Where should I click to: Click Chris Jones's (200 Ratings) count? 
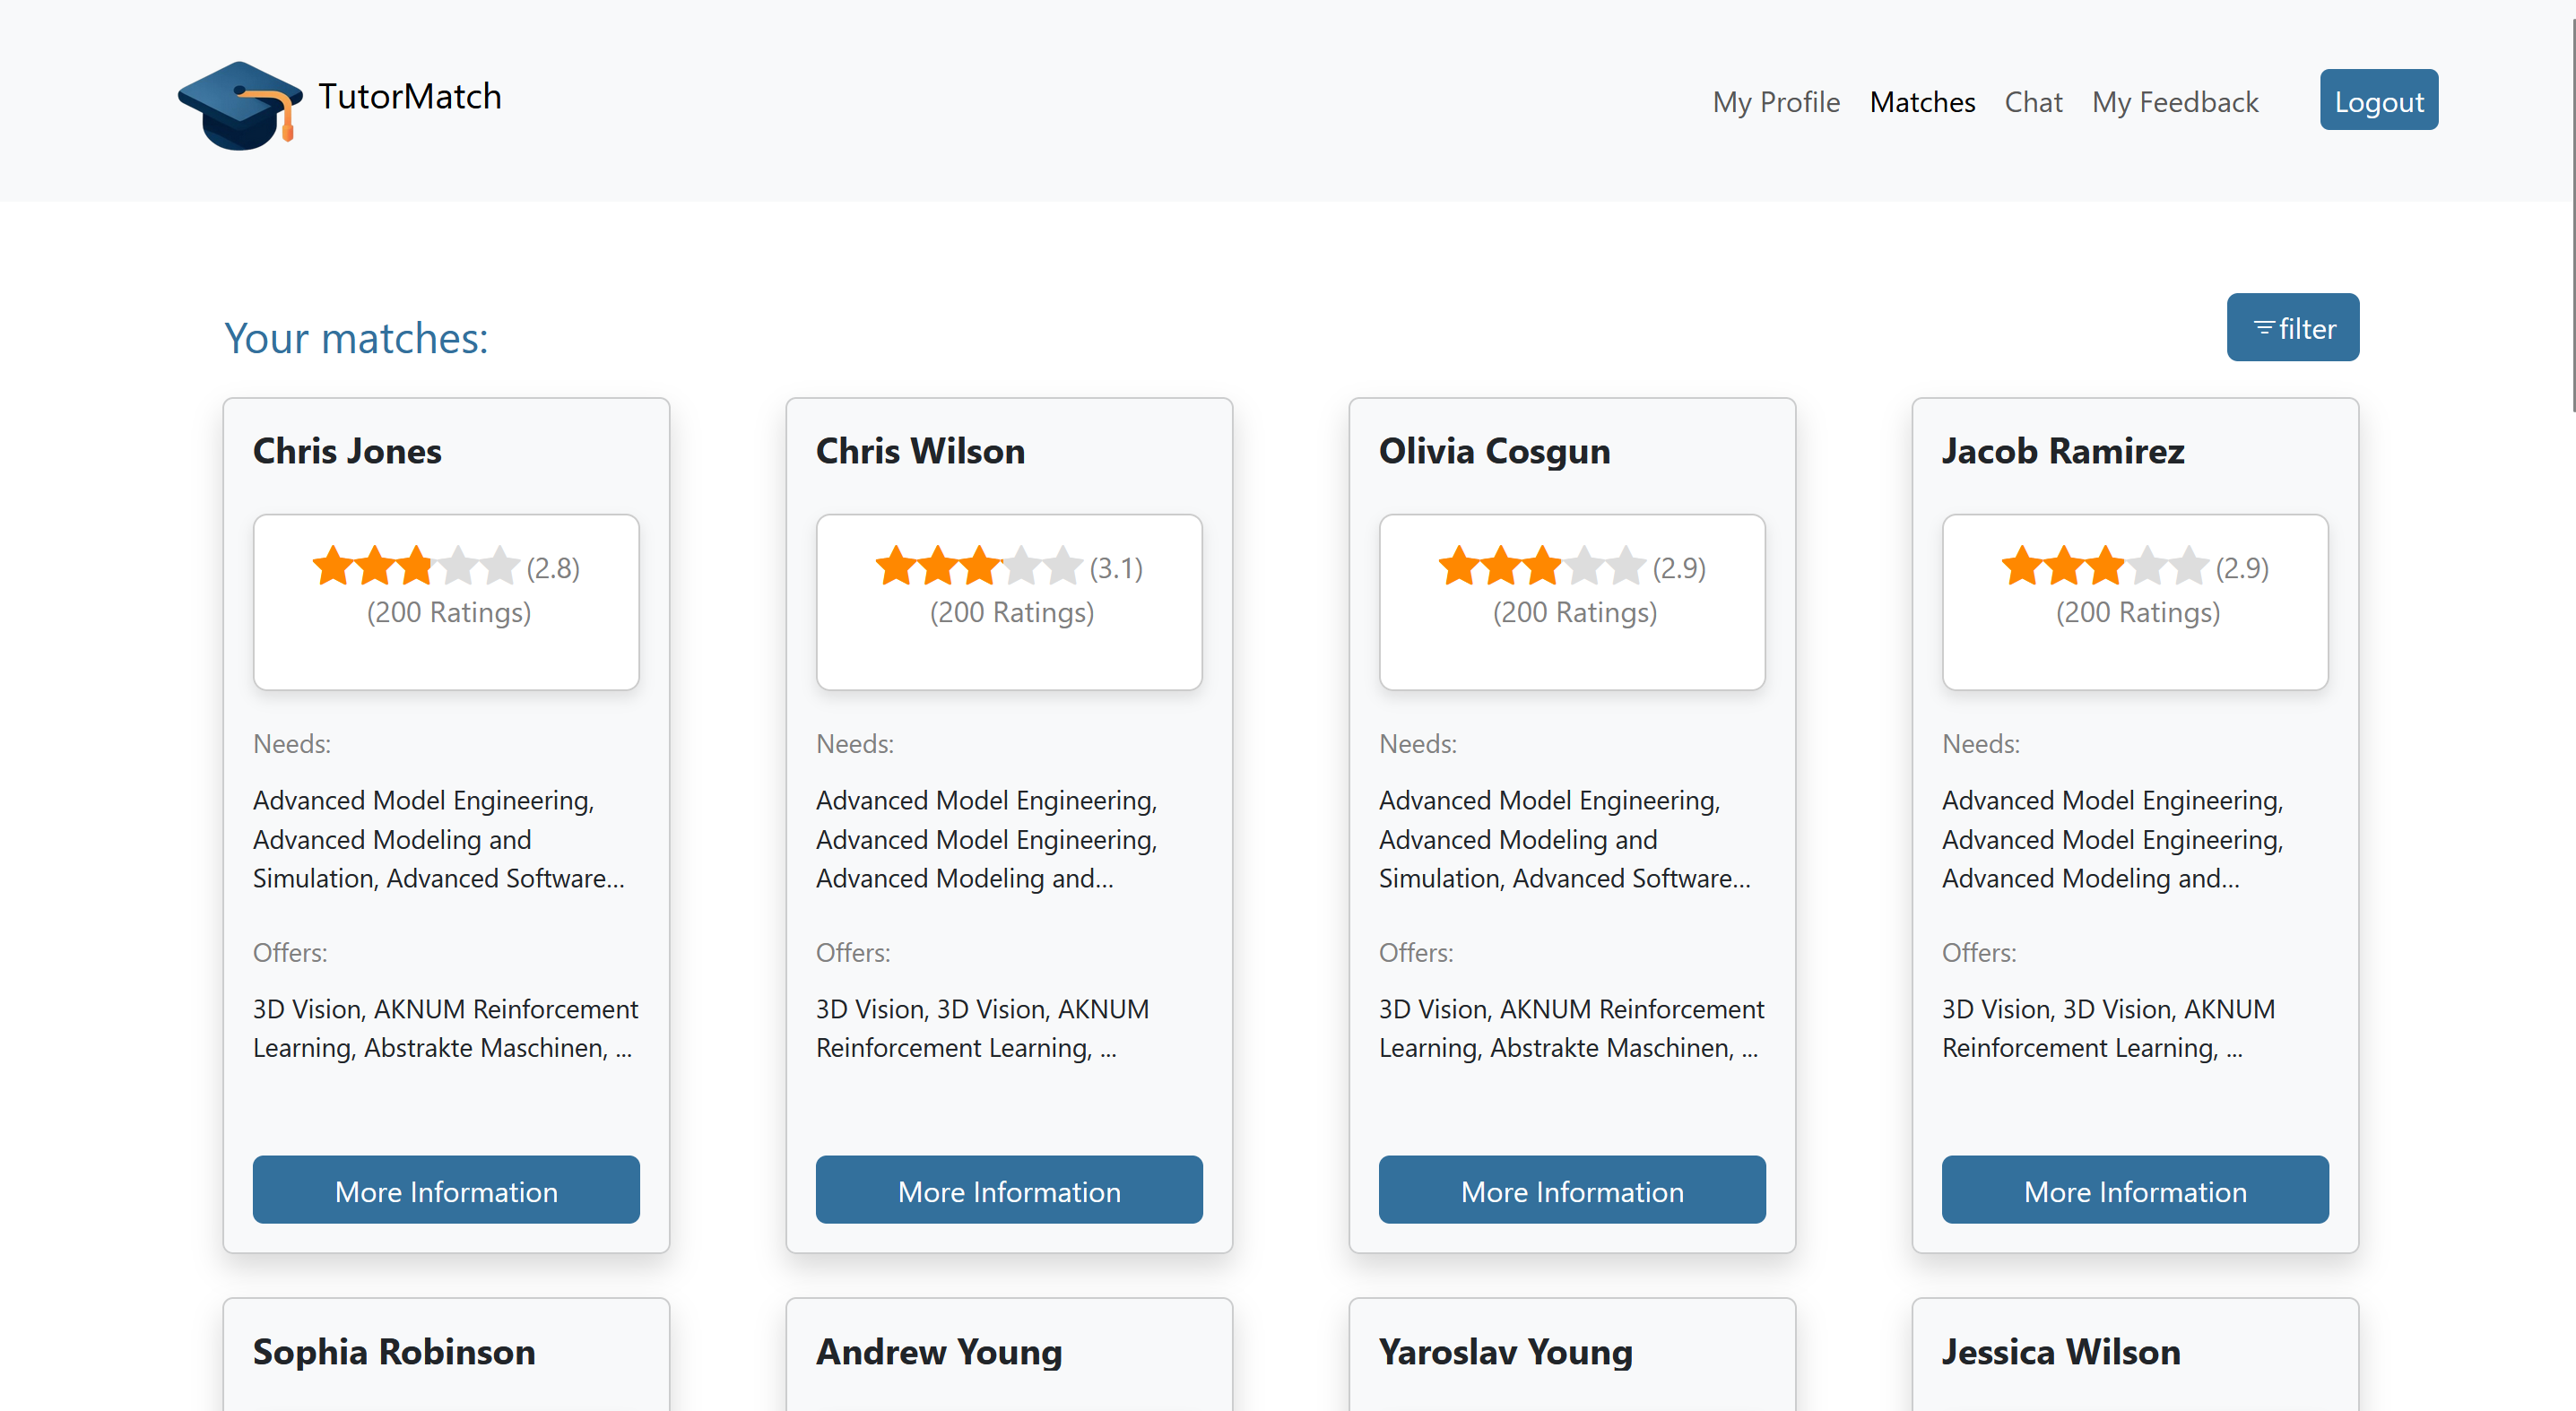pos(448,612)
